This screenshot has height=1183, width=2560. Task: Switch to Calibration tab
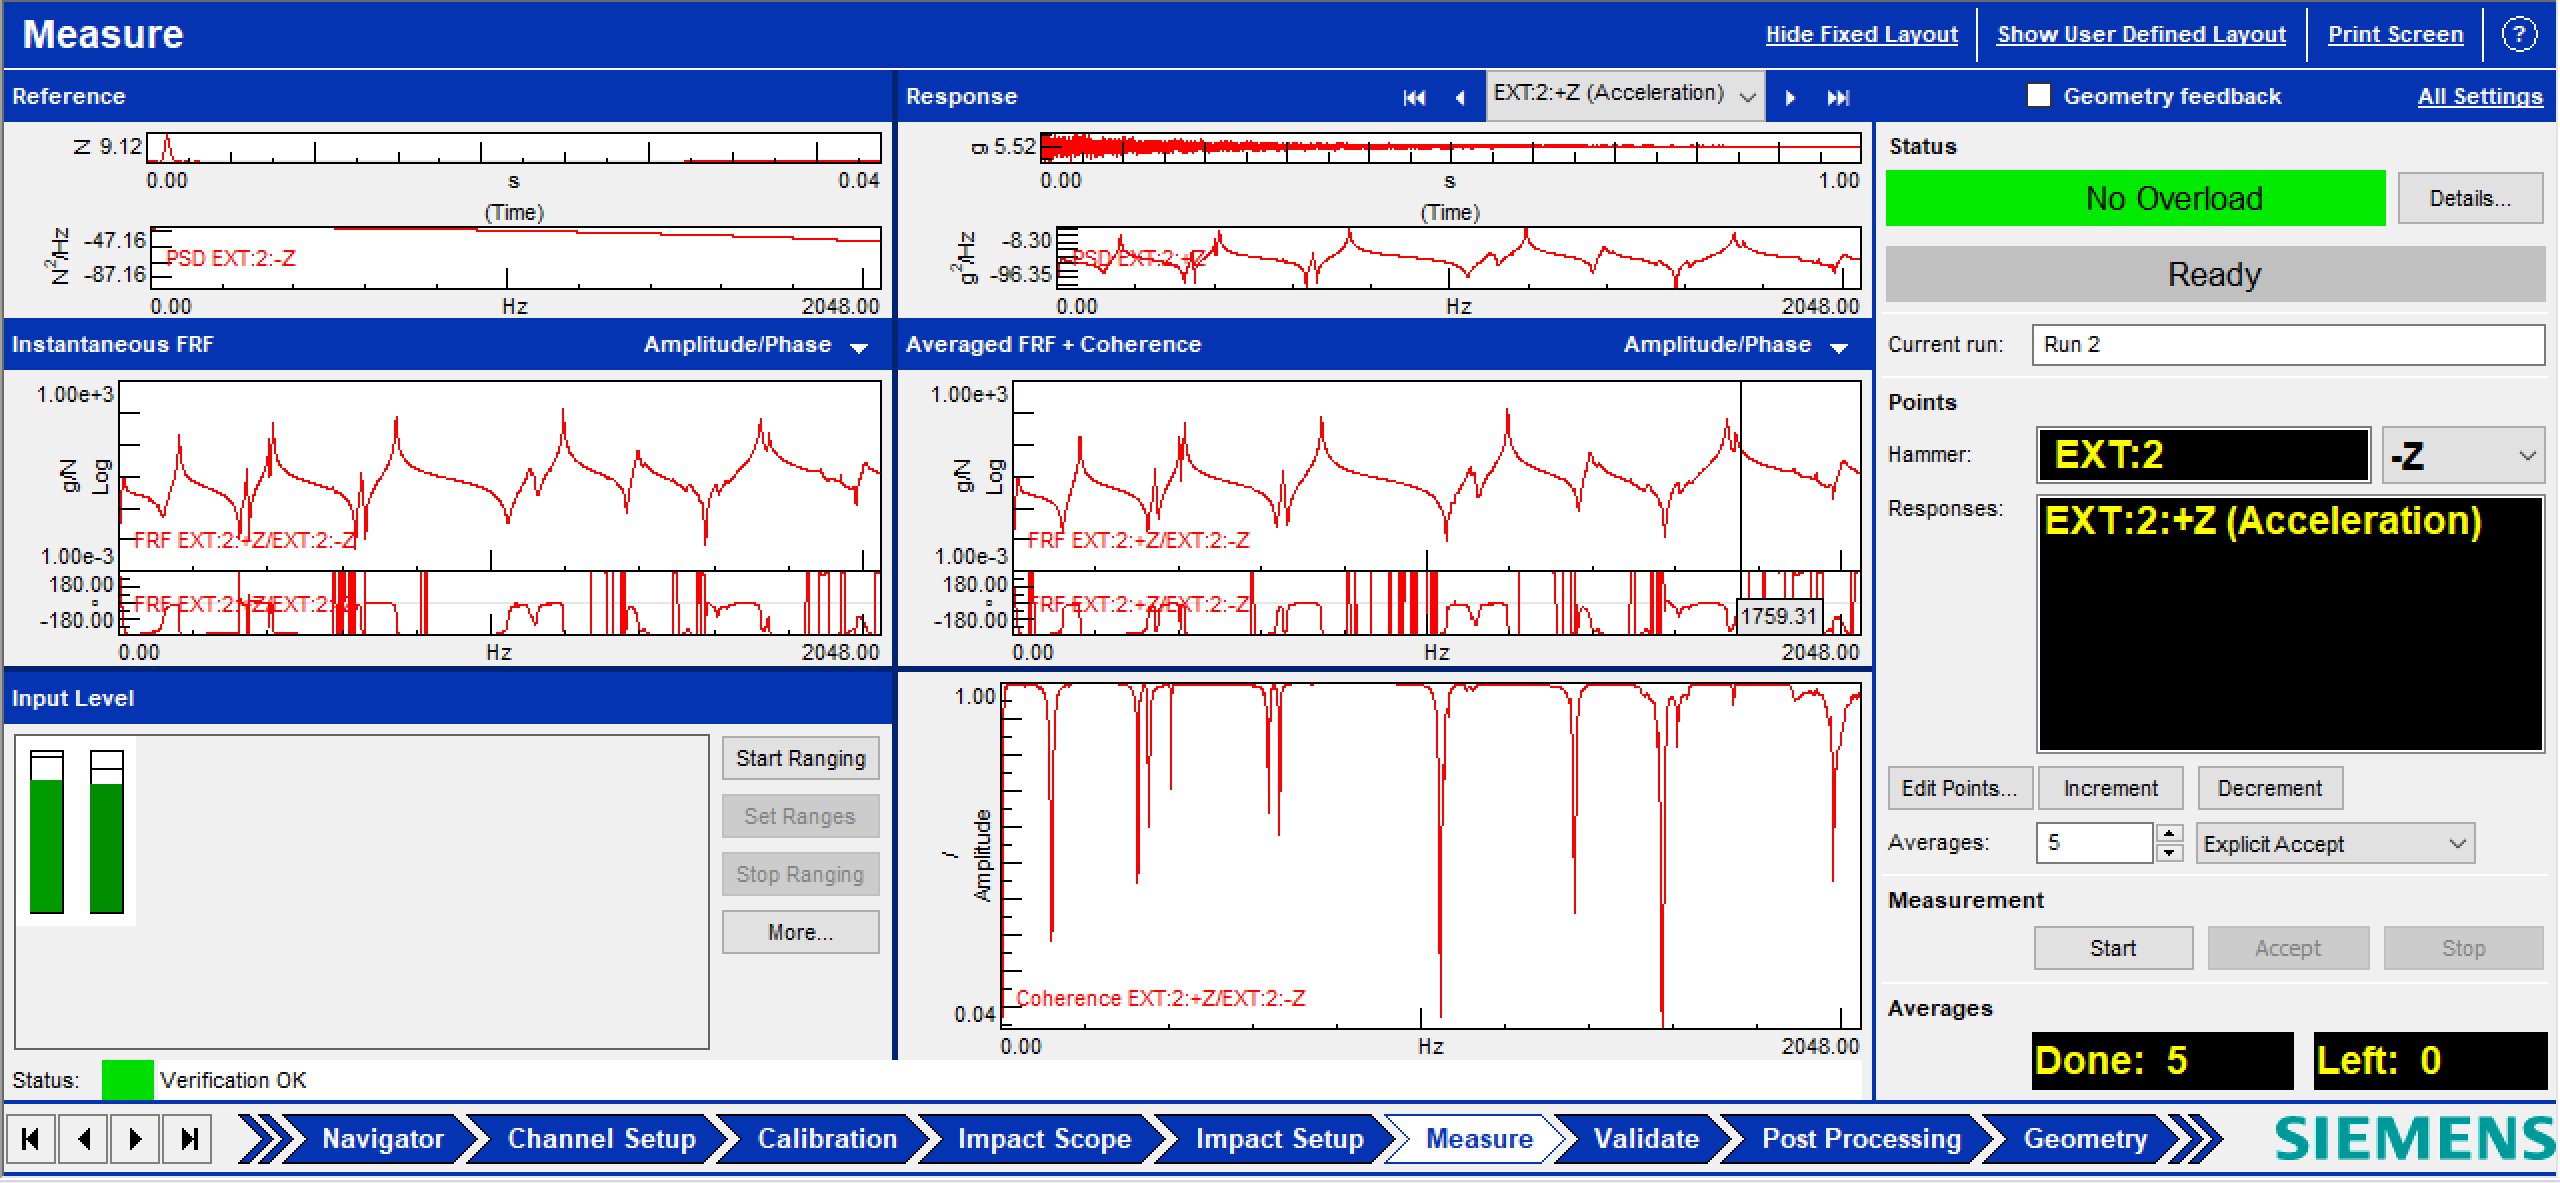coord(827,1139)
